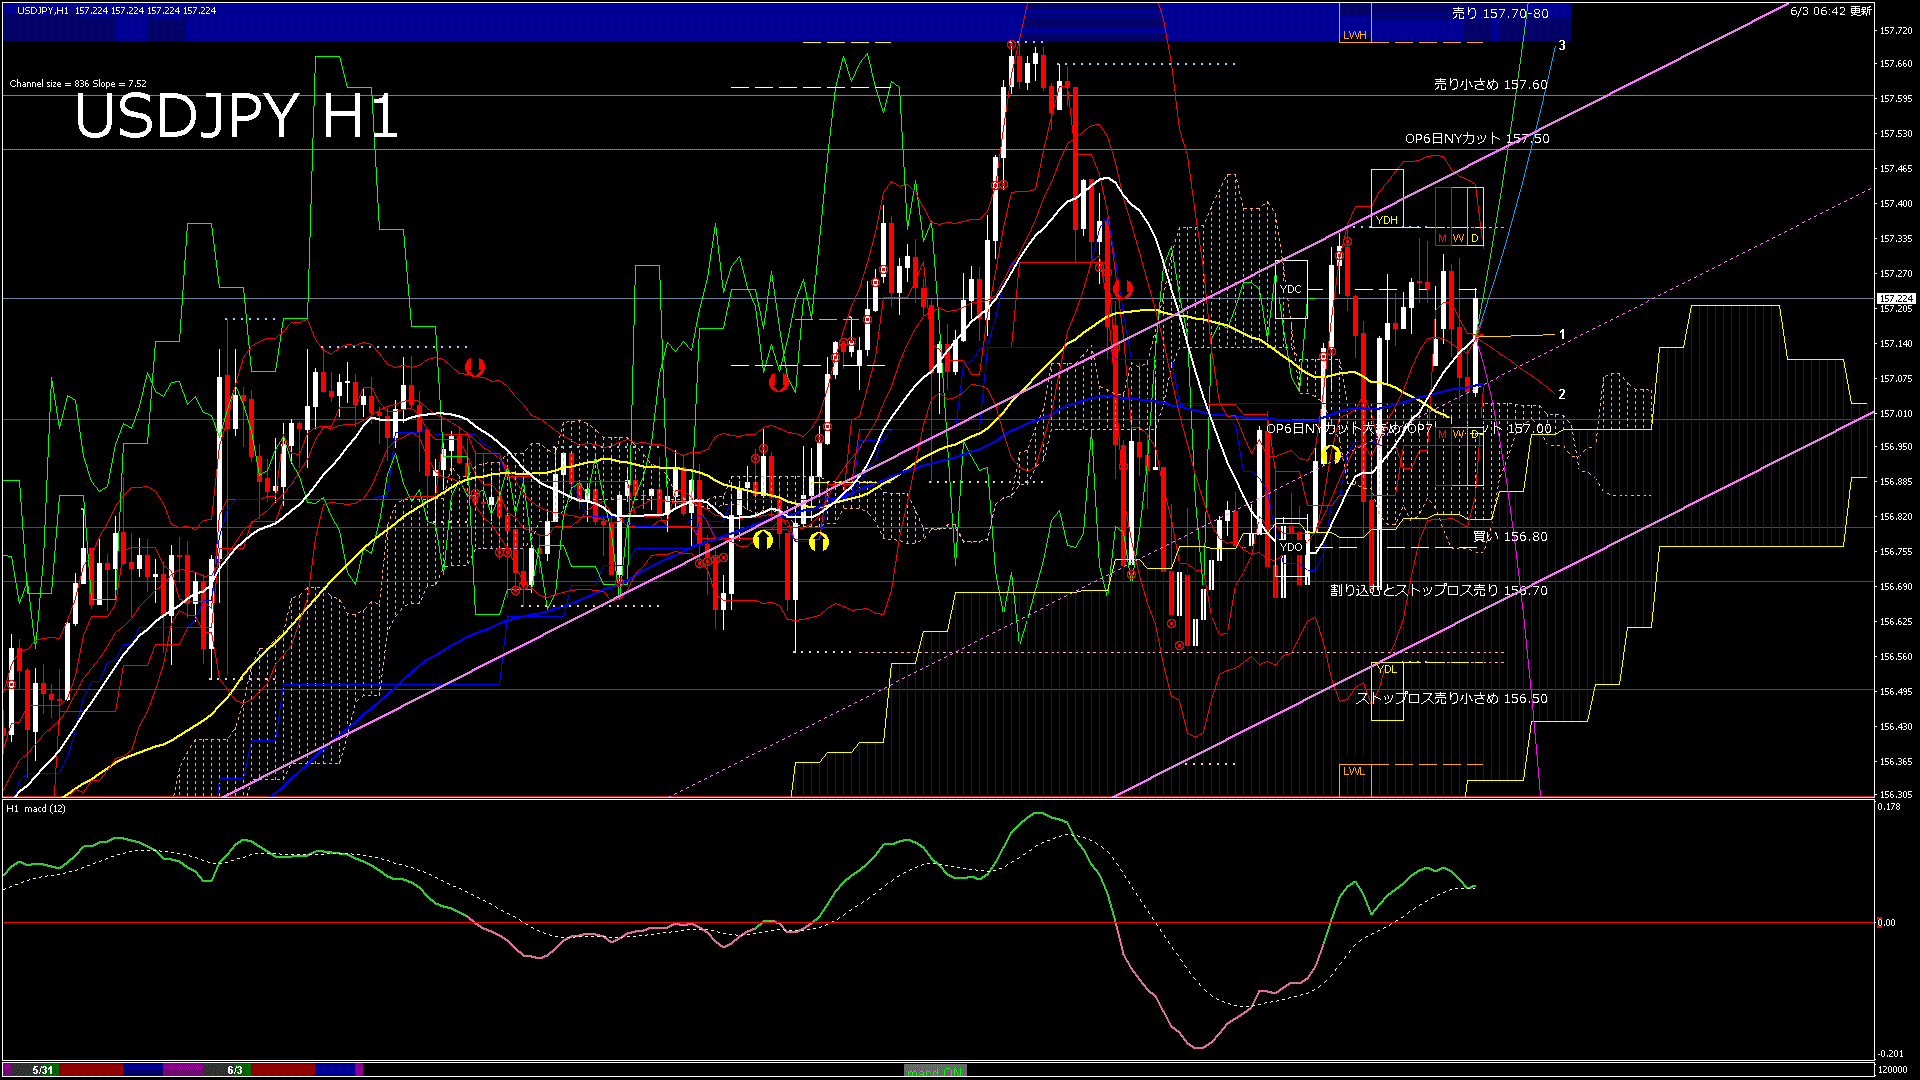Select the yellow up arrow near 156.95
1920x1080 pixels.
coord(1331,455)
